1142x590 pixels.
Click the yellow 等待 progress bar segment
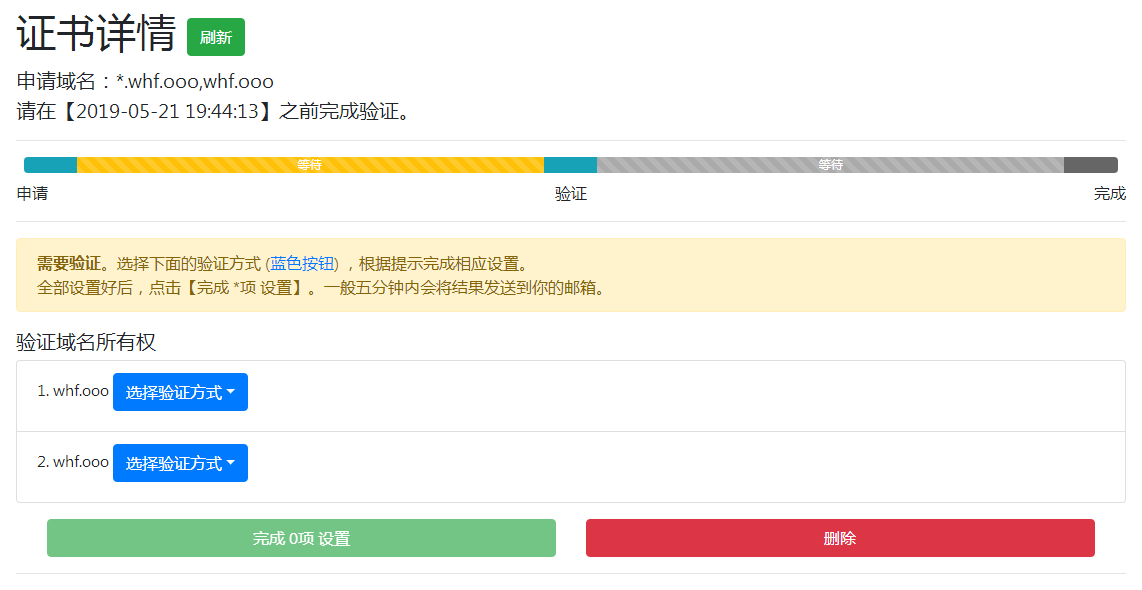(310, 165)
